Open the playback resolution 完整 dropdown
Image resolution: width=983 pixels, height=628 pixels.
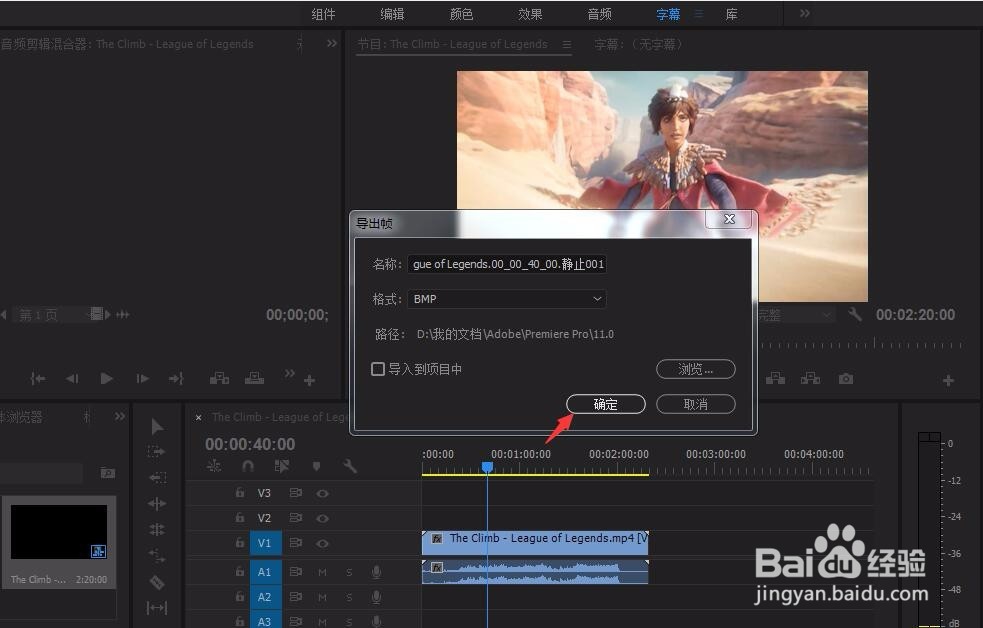pos(795,315)
